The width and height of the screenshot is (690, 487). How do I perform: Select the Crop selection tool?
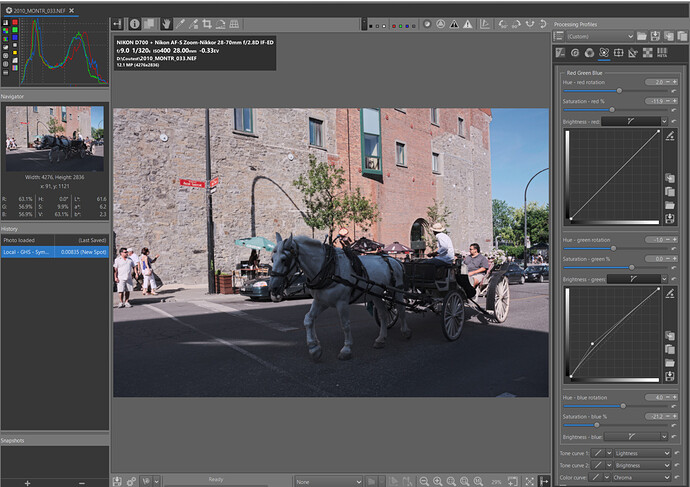pos(207,23)
